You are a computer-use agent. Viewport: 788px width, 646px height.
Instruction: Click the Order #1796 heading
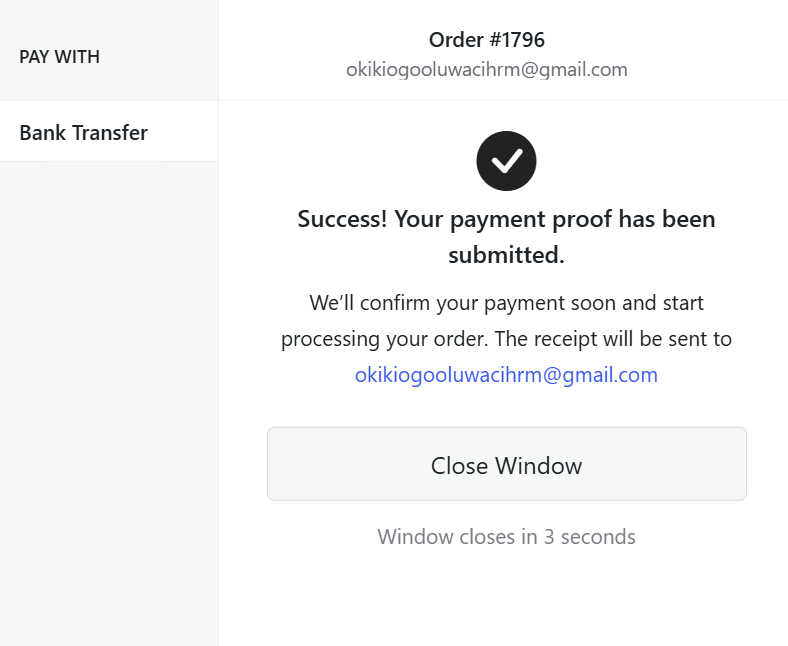coord(486,40)
